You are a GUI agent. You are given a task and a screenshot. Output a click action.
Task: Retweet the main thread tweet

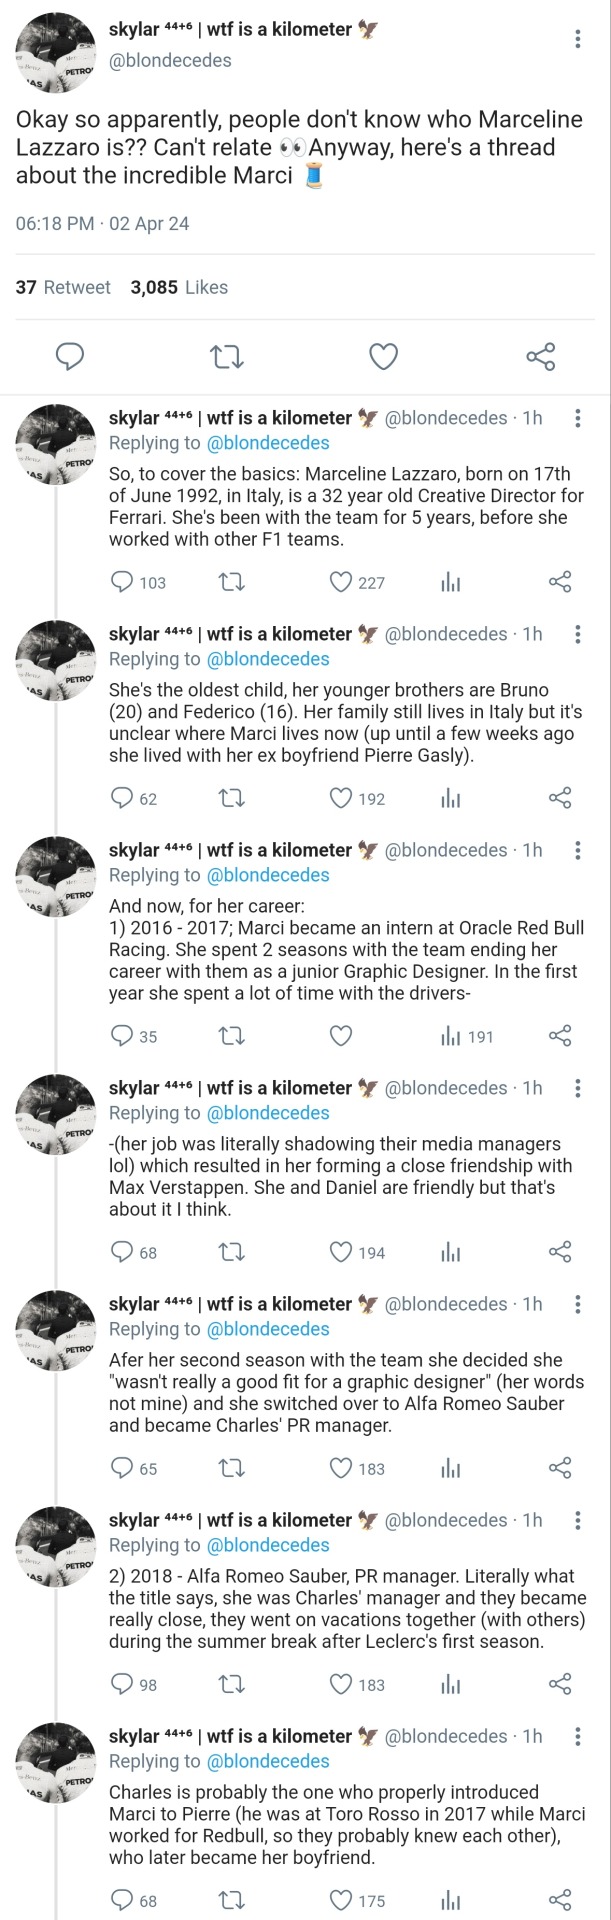point(228,356)
